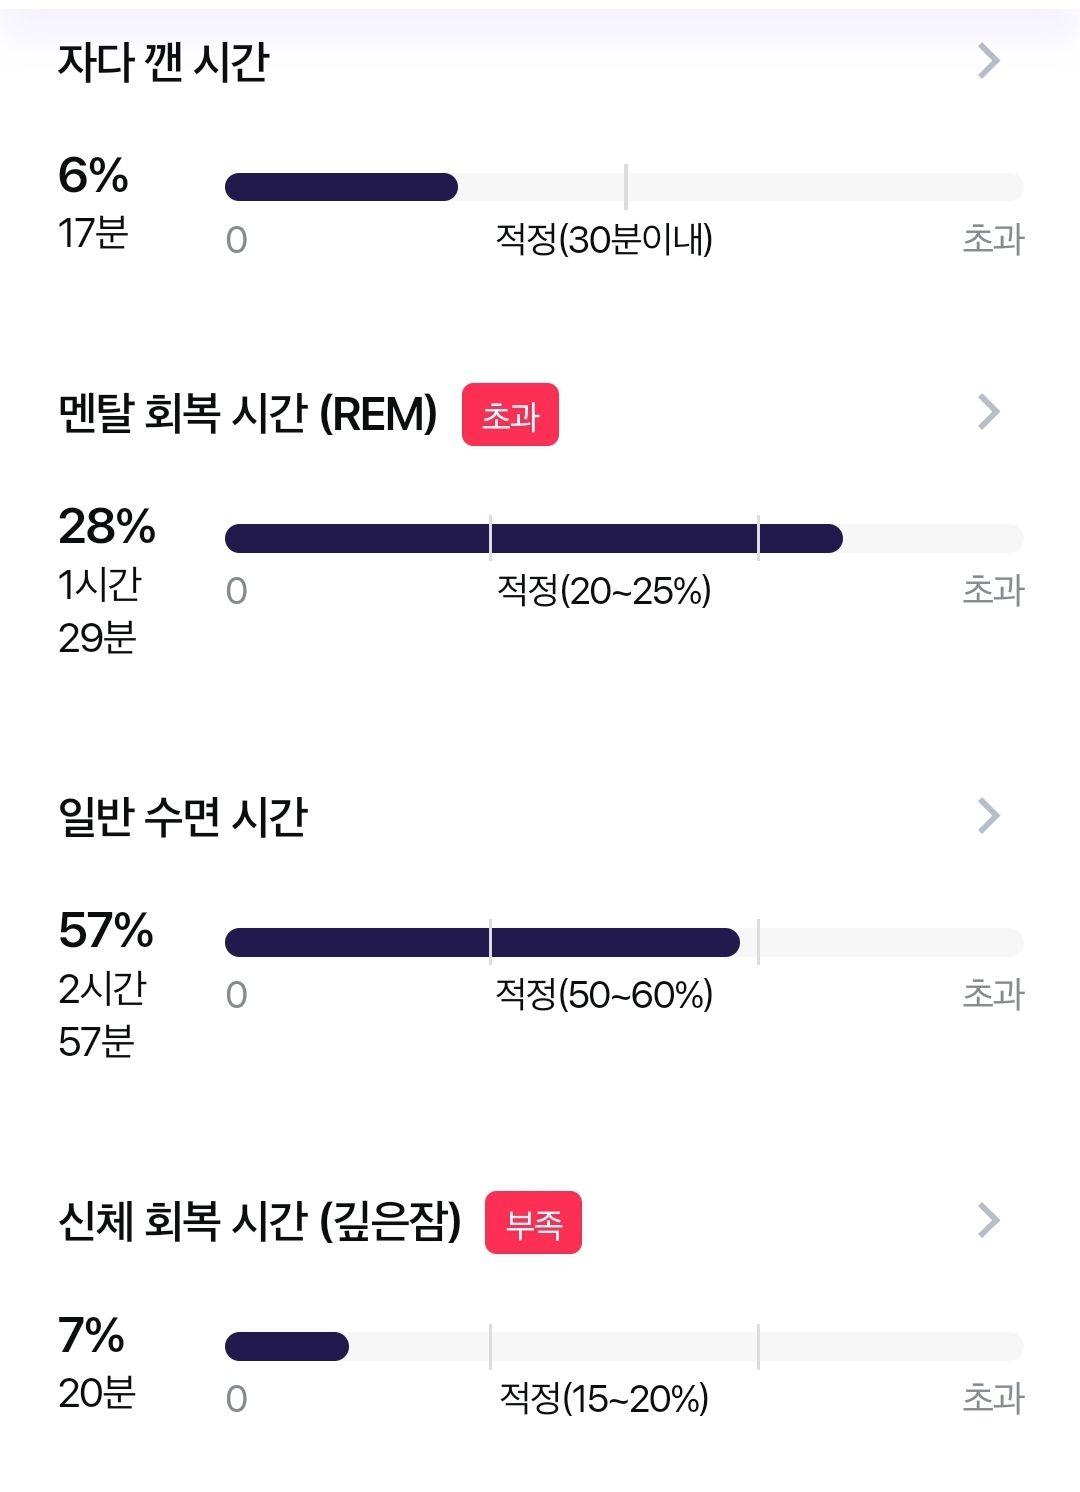Screen dimensions: 1080x1492
Task: Select the 신체 회복 시간 (깊은잠) heading
Action: pyautogui.click(x=260, y=1221)
